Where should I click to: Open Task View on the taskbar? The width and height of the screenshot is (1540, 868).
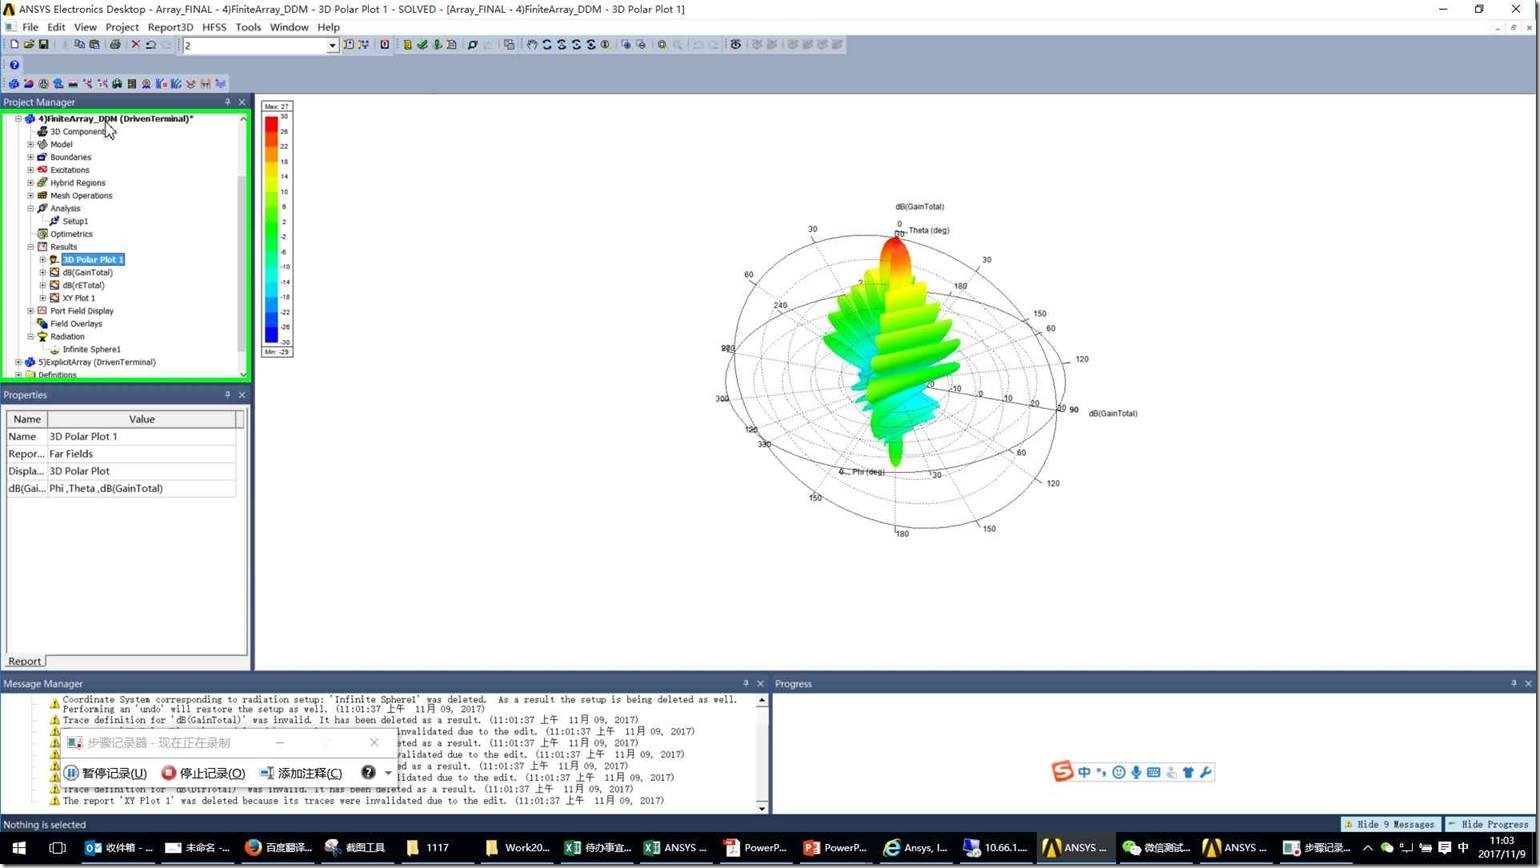point(57,848)
